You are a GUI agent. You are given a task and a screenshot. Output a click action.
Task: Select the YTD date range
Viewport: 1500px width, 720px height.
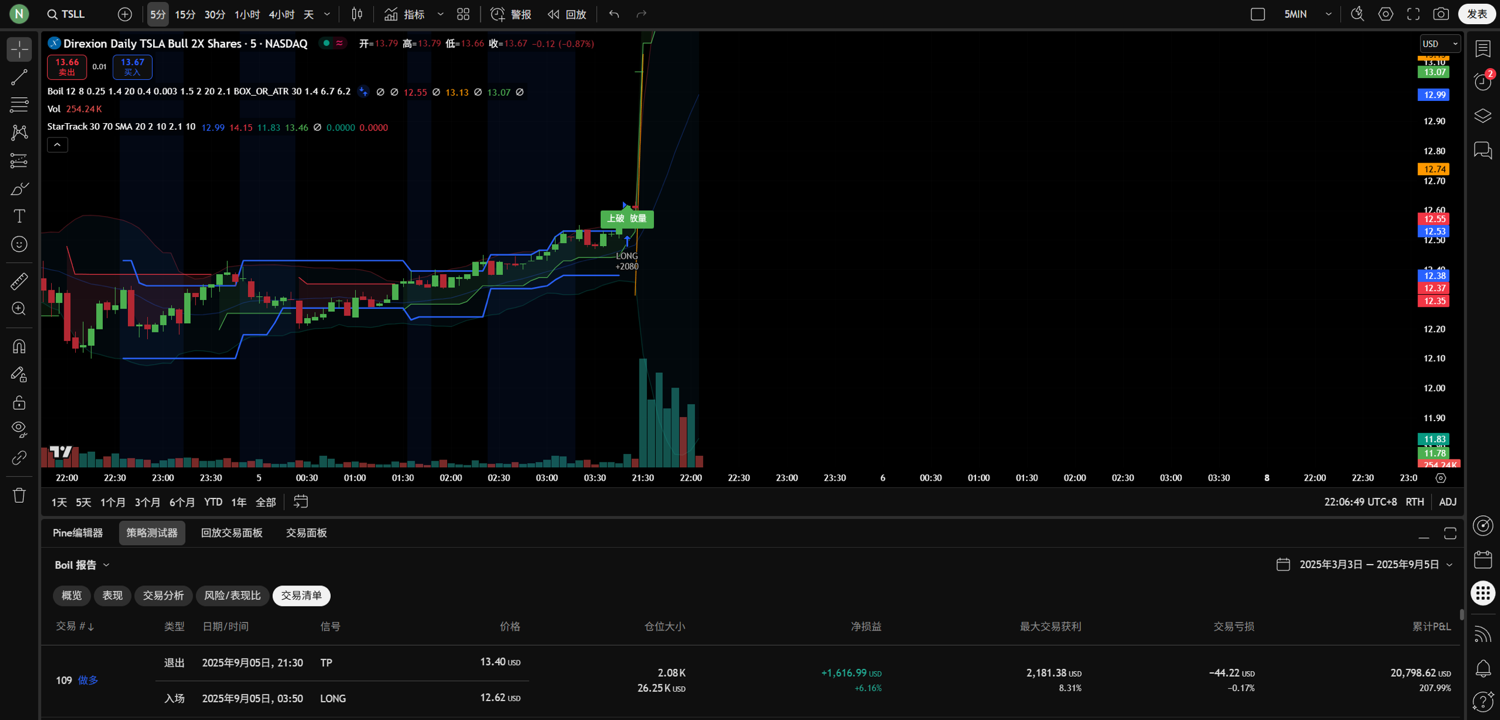click(x=213, y=502)
